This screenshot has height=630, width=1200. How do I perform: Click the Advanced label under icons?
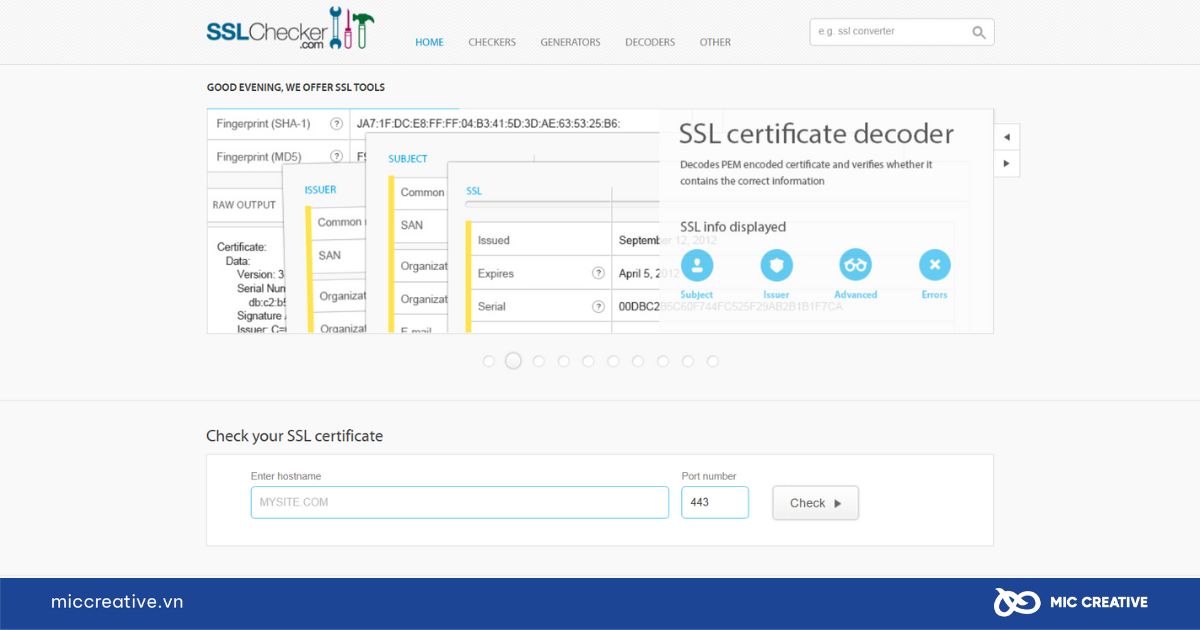856,295
